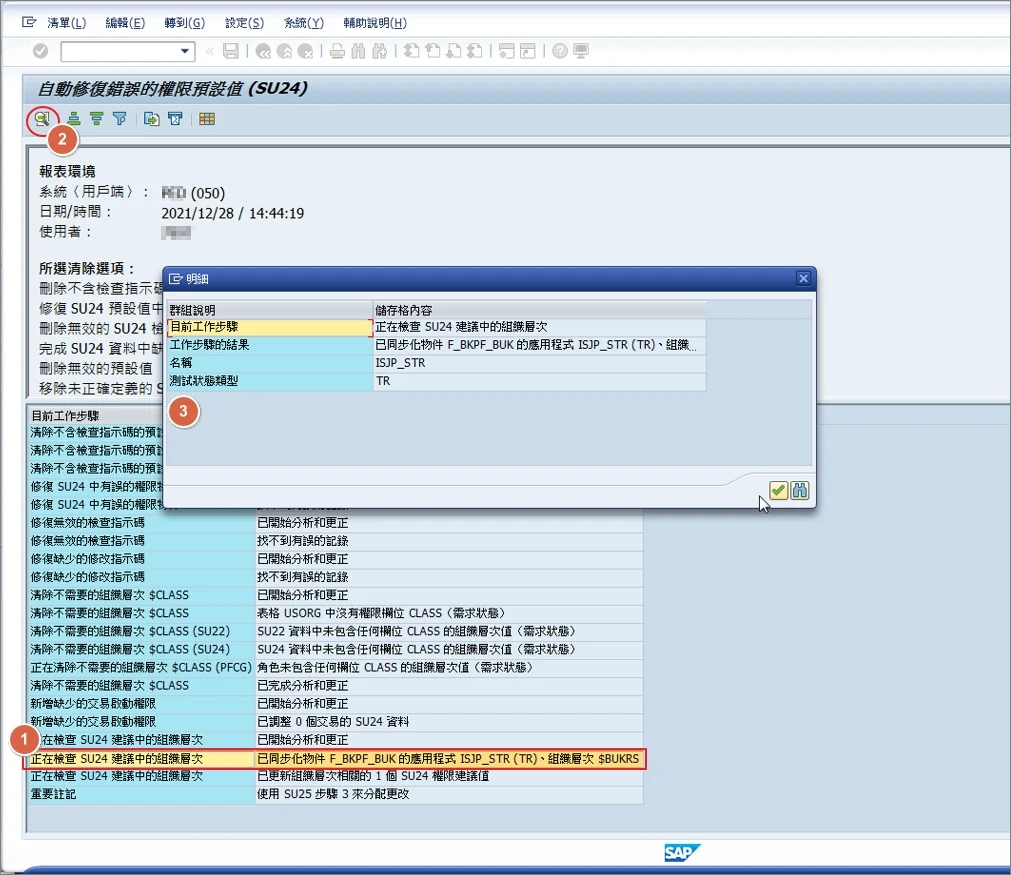
Task: Click the Exit (up arrows) icon
Action: click(x=284, y=51)
